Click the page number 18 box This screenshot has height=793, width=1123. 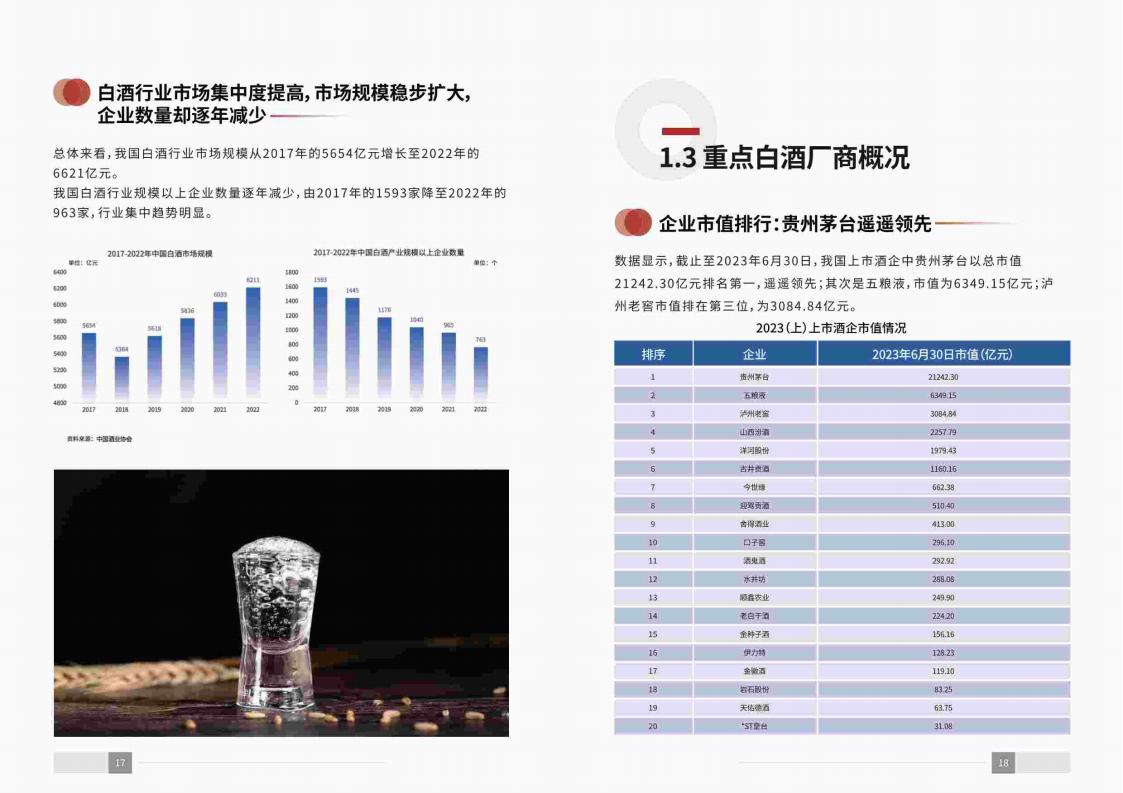click(1003, 763)
